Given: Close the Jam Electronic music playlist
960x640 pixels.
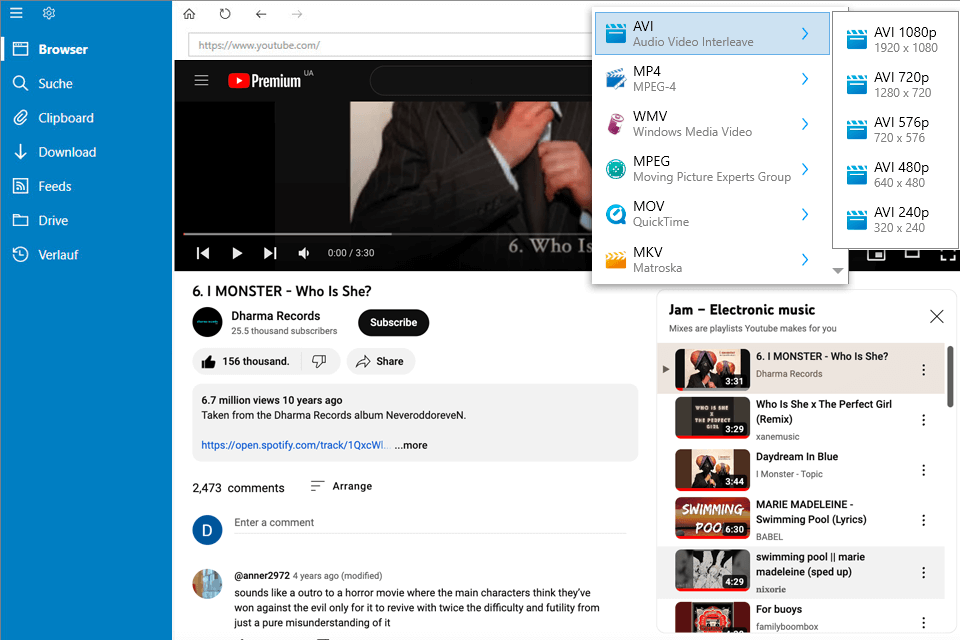Looking at the screenshot, I should tap(937, 317).
